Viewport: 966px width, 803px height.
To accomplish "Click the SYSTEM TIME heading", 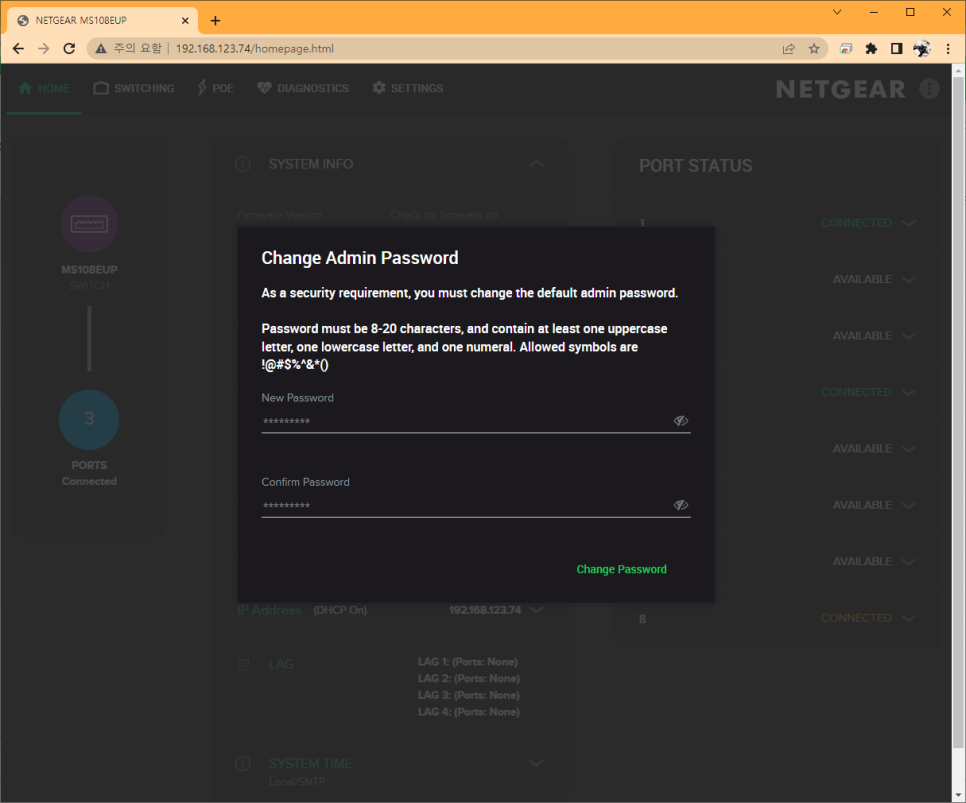I will tap(310, 764).
